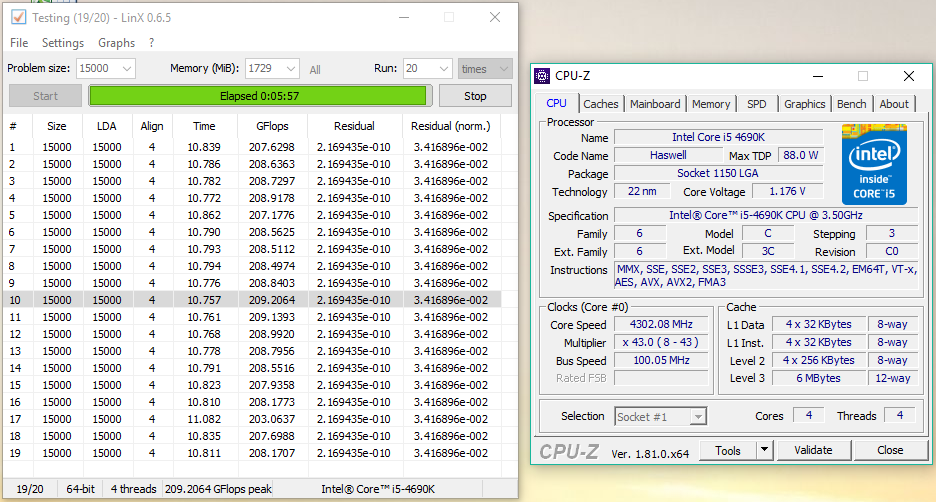Select row 17 with time 11.082
The height and width of the screenshot is (502, 936).
click(253, 419)
